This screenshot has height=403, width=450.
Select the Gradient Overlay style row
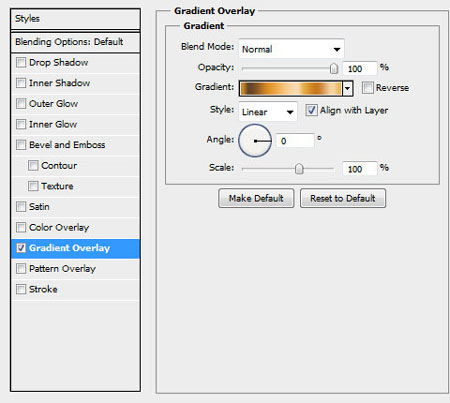[75, 248]
